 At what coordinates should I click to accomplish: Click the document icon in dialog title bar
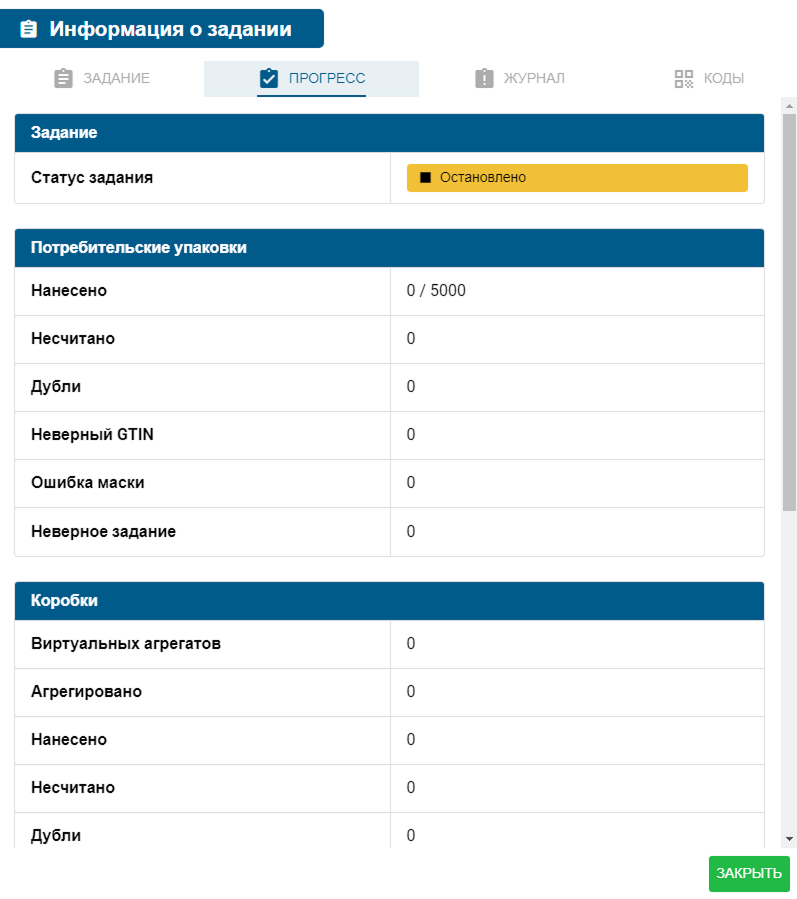point(27,28)
